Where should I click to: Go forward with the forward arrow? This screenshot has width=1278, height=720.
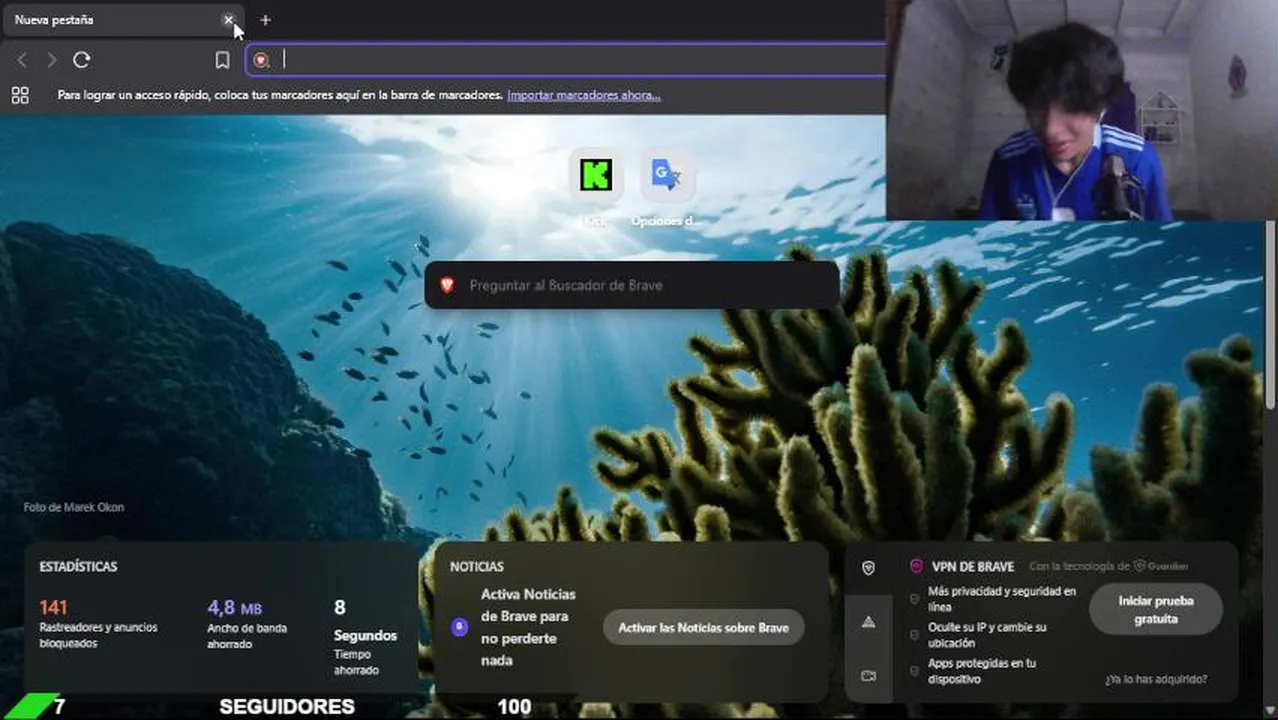coord(51,60)
